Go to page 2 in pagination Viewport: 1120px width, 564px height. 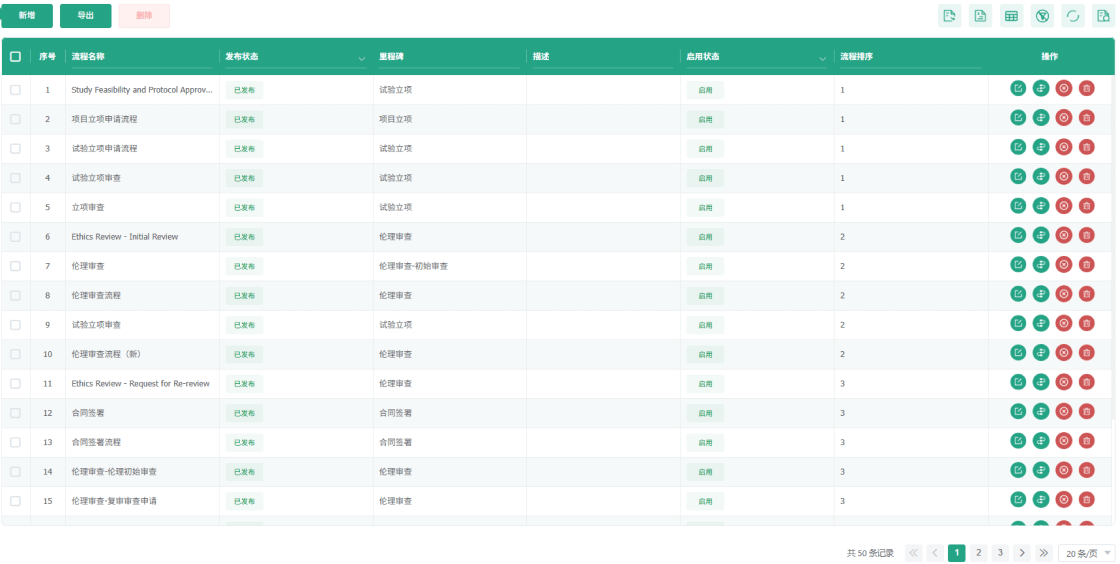tap(978, 553)
